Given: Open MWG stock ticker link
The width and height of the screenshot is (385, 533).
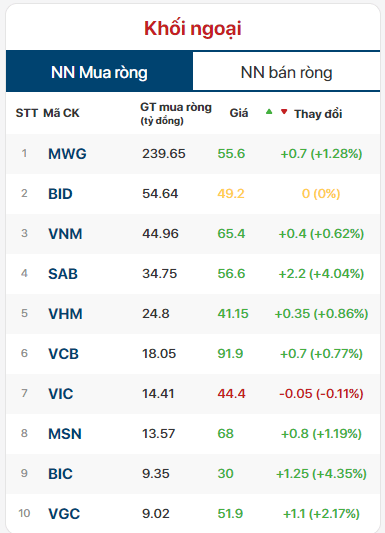Looking at the screenshot, I should tap(67, 154).
